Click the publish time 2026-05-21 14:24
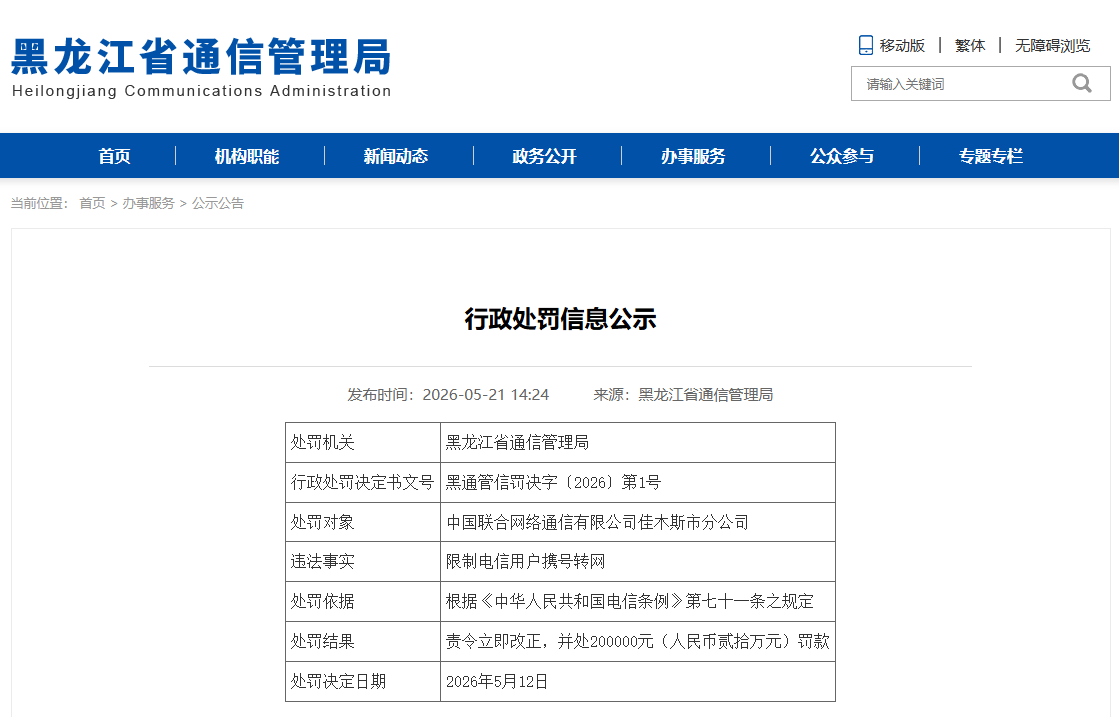 pos(486,395)
